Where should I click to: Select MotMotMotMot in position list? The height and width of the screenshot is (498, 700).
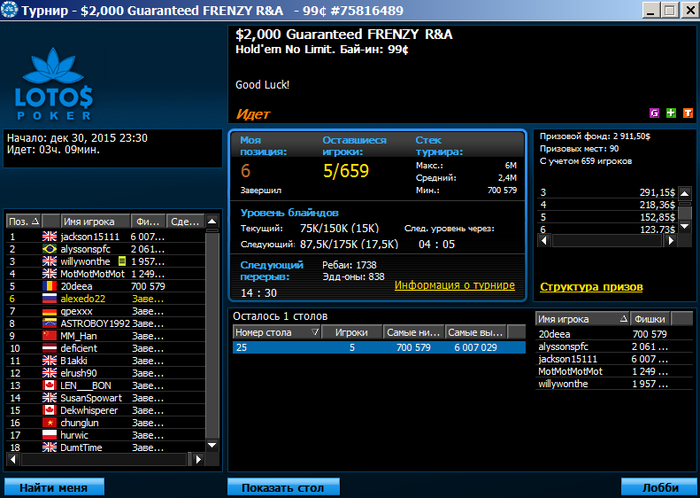[x=105, y=274]
